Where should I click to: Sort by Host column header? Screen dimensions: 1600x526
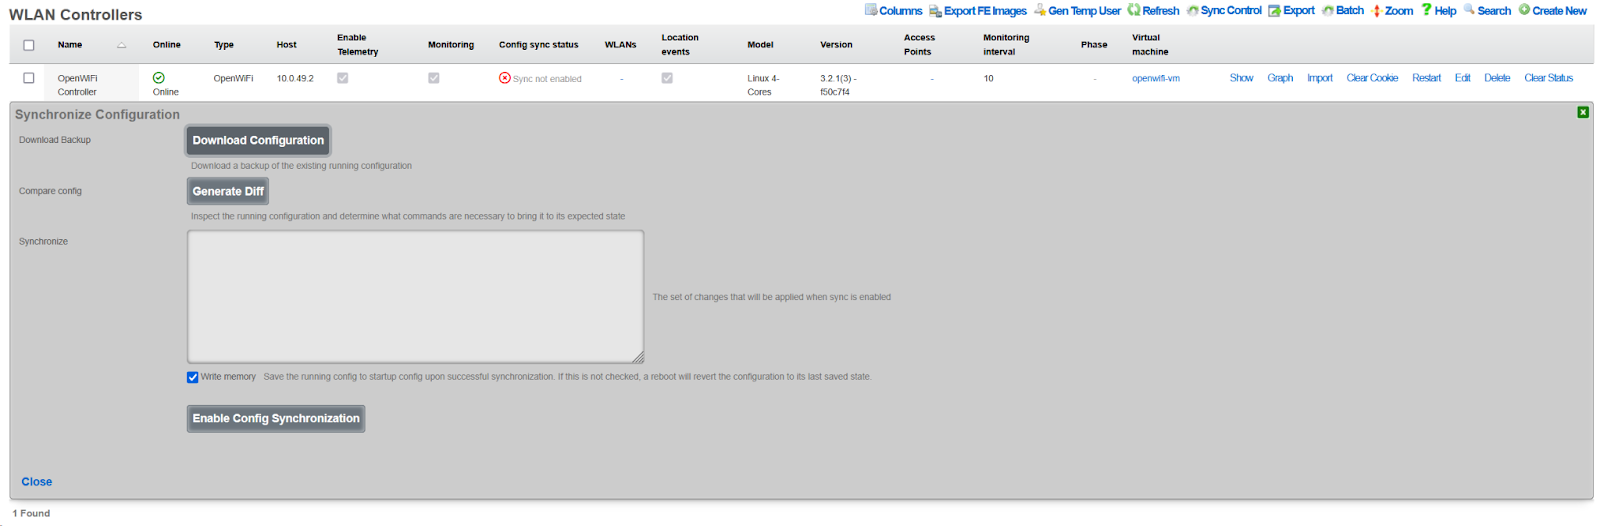pos(287,45)
